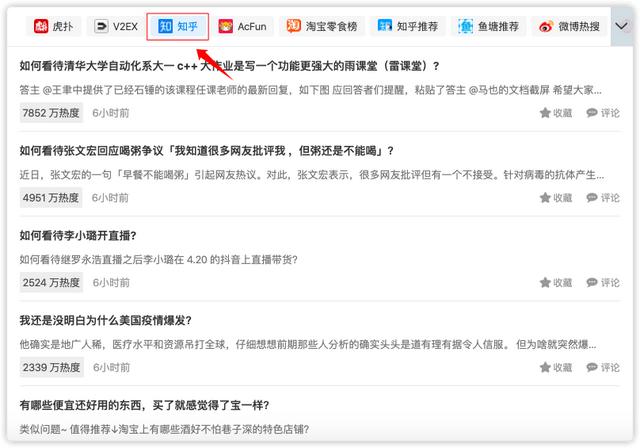Click the 知乎推荐 logo icon

384,26
